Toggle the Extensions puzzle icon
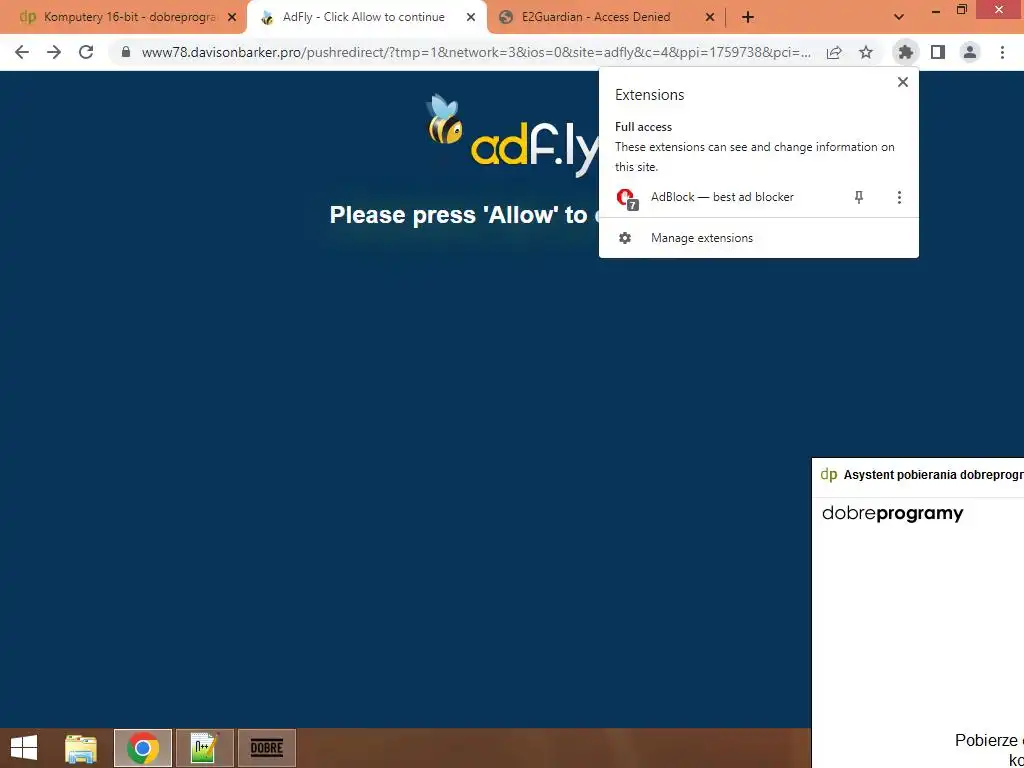 pos(905,52)
